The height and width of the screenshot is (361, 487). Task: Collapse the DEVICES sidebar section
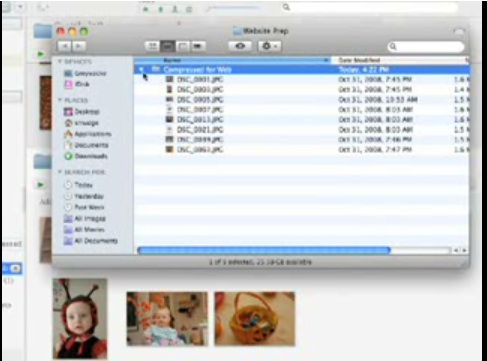60,61
